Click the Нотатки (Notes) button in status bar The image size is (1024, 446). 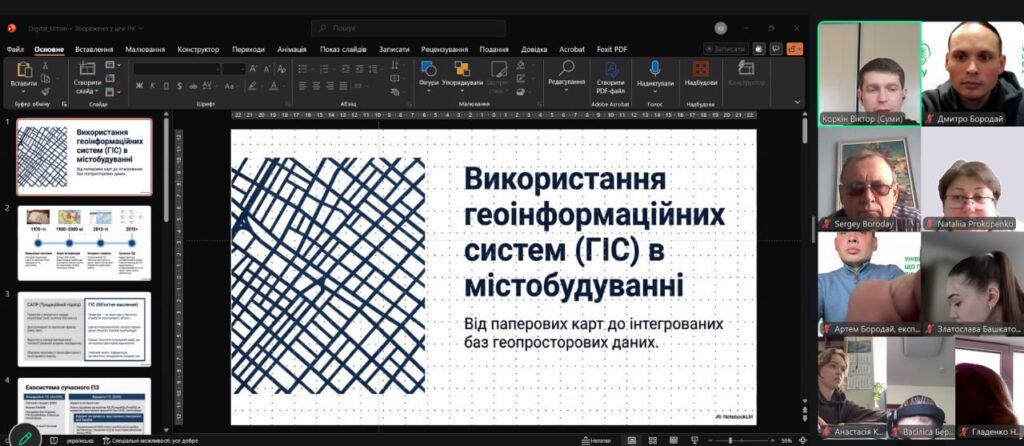[598, 440]
